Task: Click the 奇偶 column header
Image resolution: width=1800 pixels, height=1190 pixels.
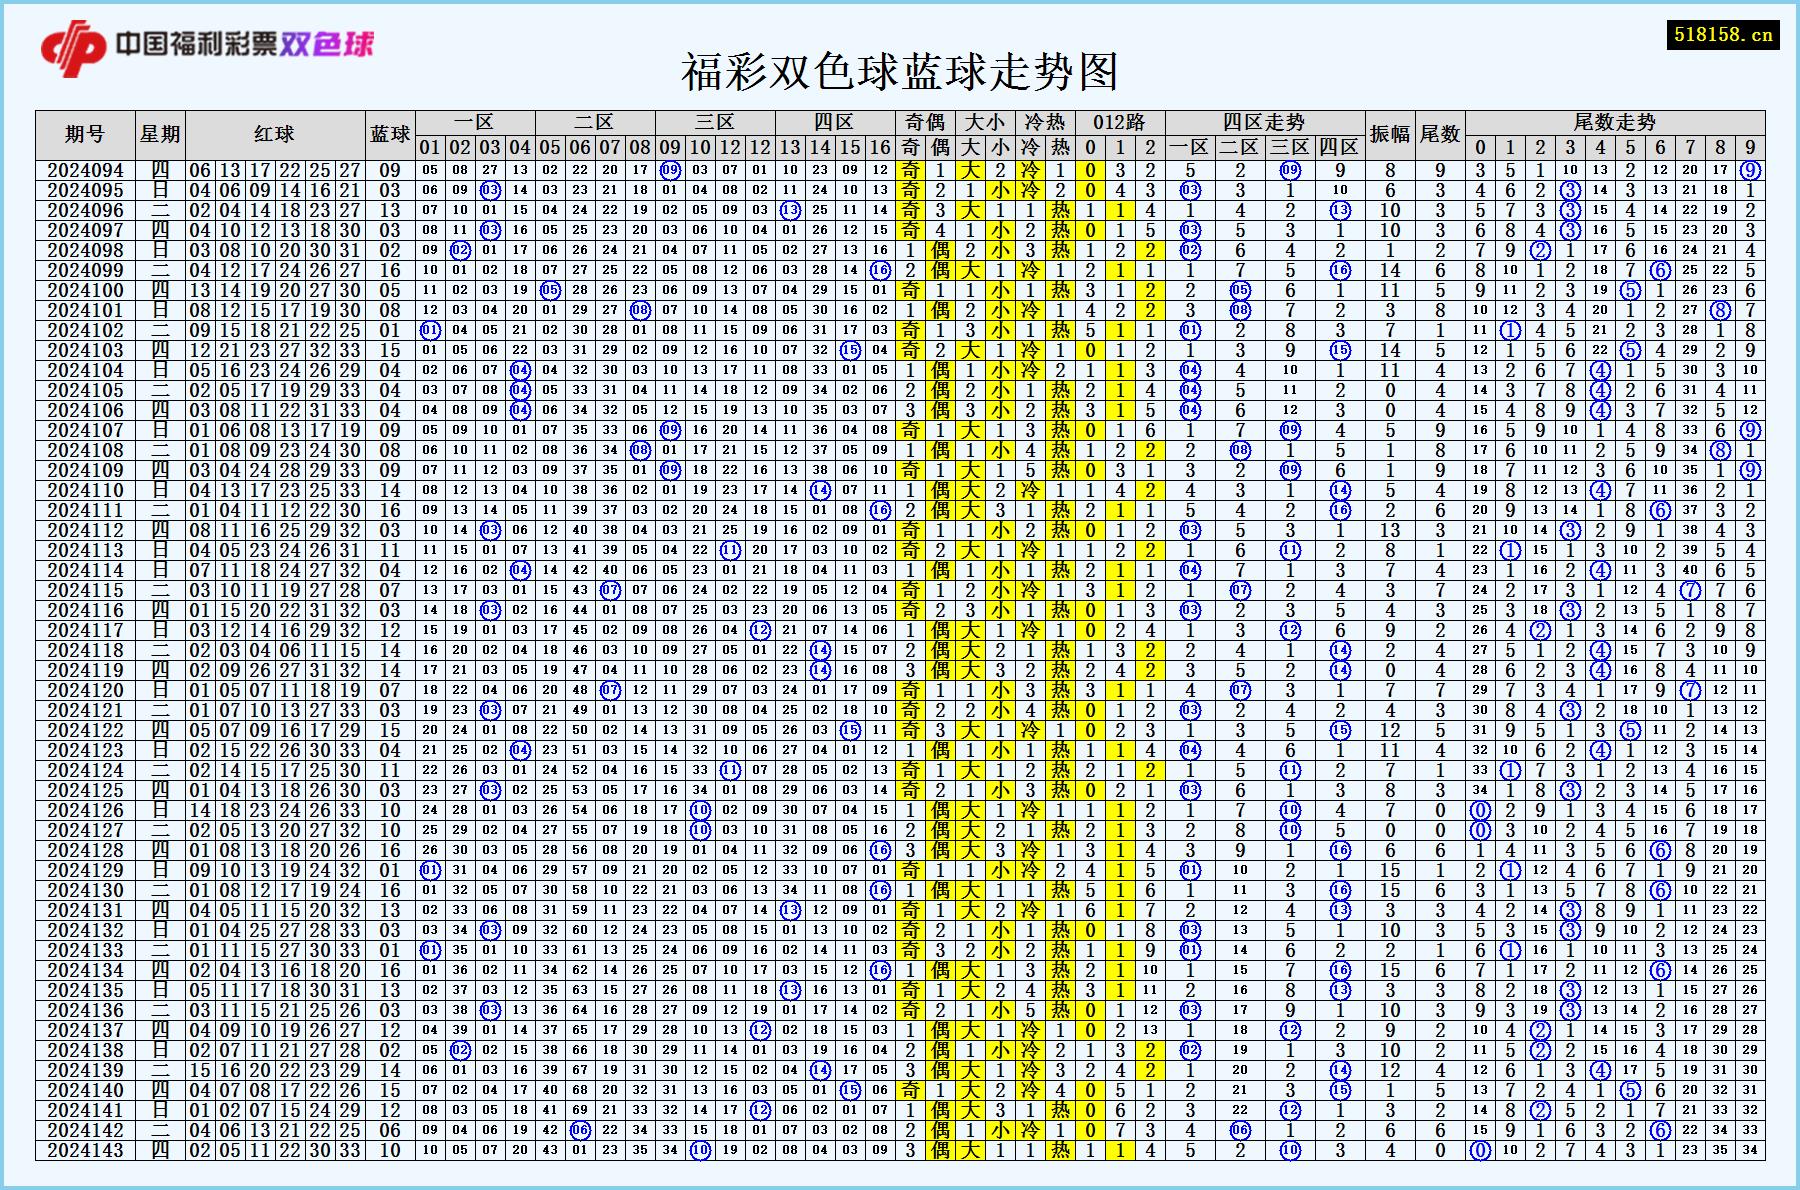Action: 925,120
